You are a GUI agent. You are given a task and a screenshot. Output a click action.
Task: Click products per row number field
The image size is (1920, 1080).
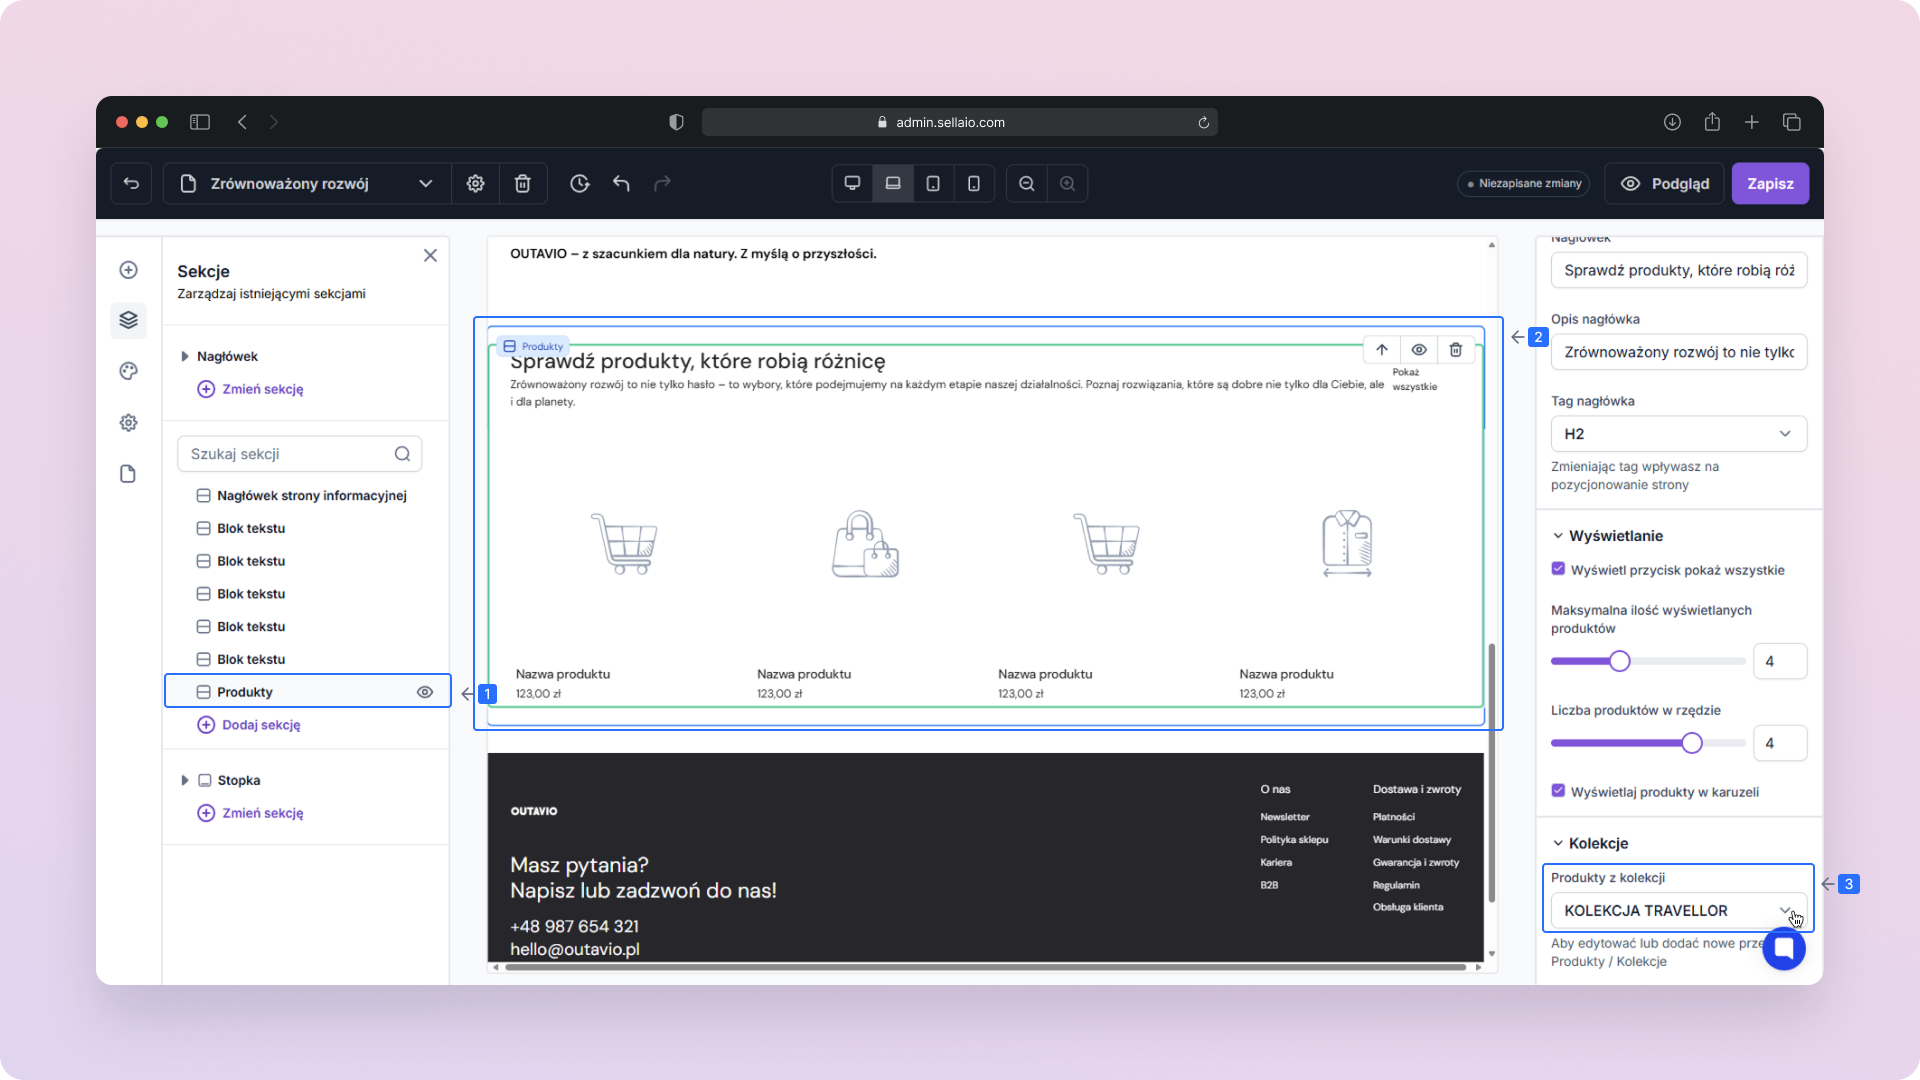point(1780,743)
